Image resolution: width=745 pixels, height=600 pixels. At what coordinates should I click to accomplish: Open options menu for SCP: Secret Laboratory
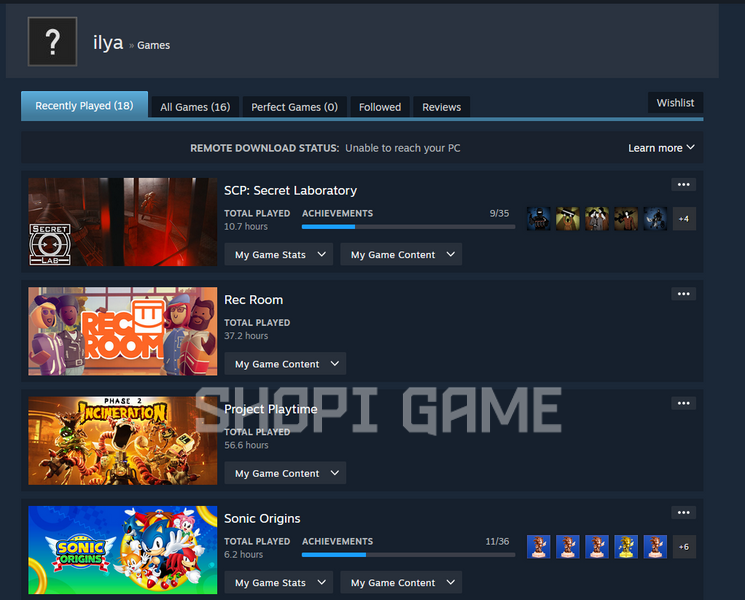[683, 184]
